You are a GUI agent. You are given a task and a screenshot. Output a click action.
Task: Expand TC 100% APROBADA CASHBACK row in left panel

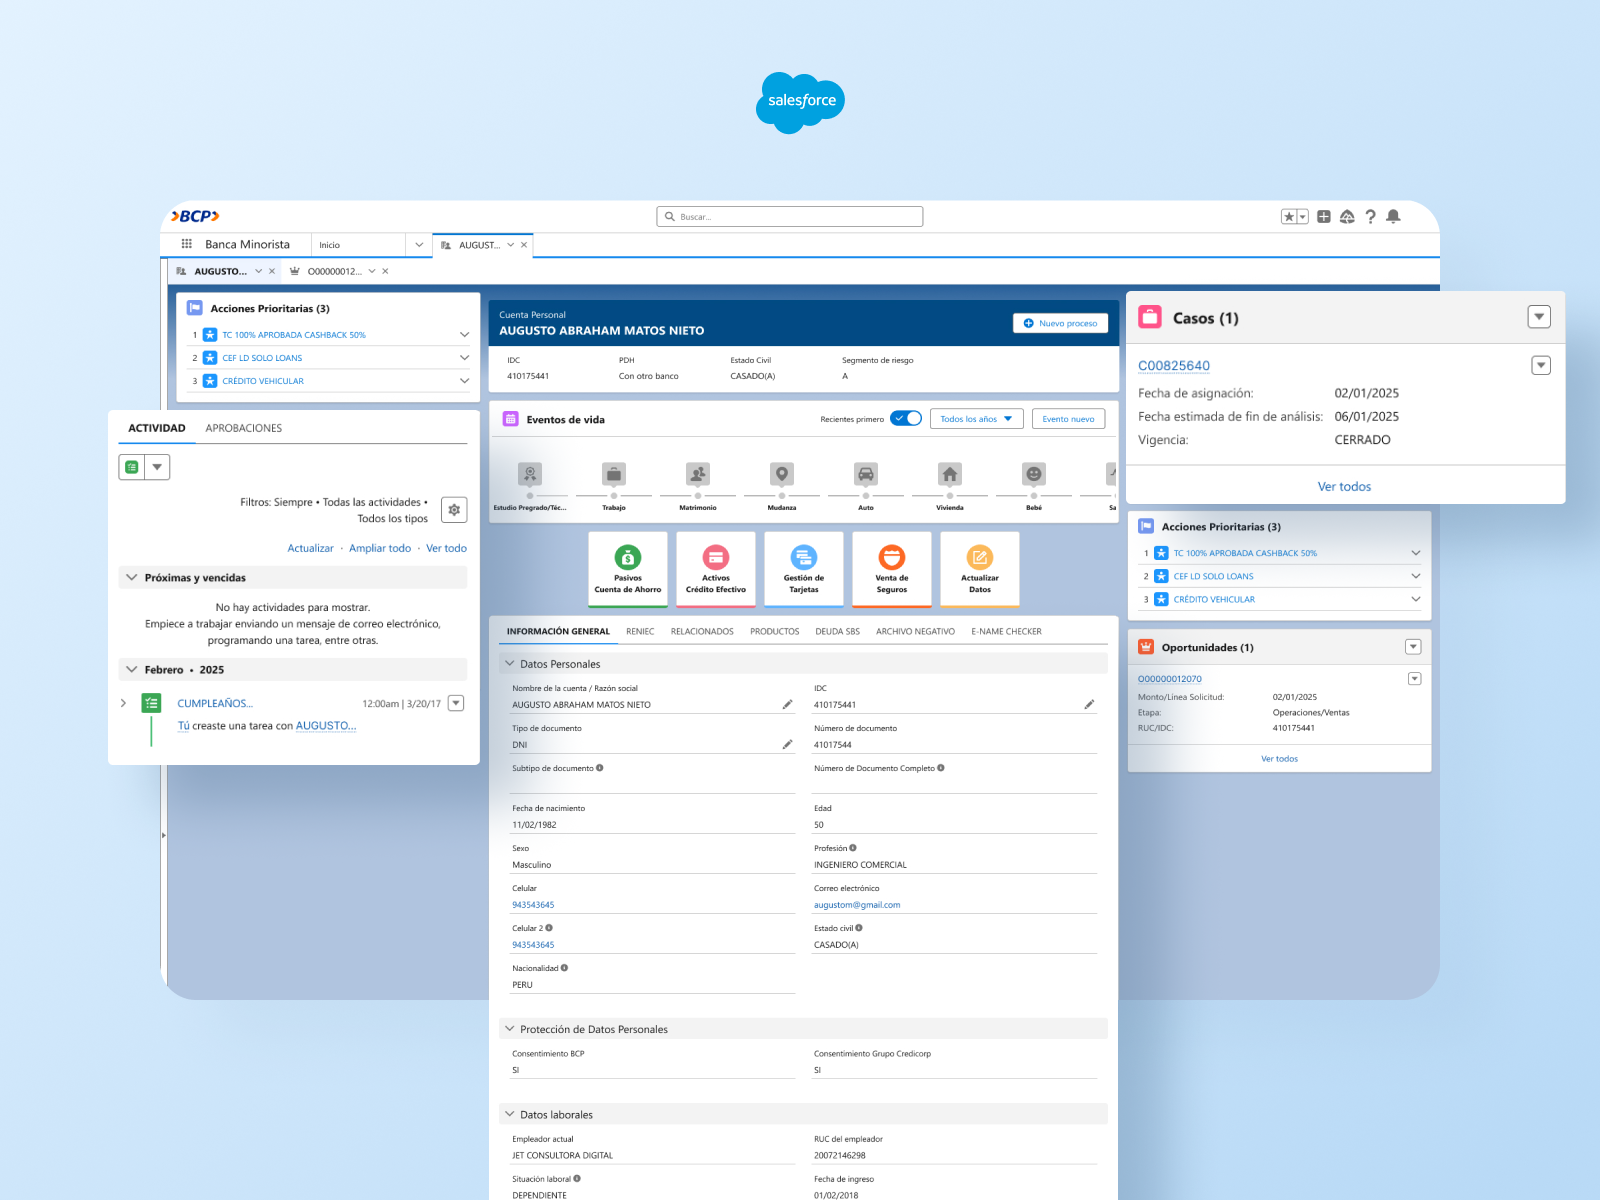[x=464, y=335]
